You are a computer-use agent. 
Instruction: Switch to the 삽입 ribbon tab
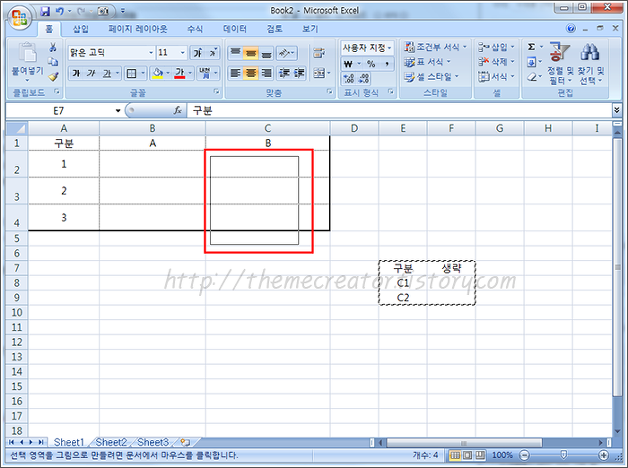(81, 29)
